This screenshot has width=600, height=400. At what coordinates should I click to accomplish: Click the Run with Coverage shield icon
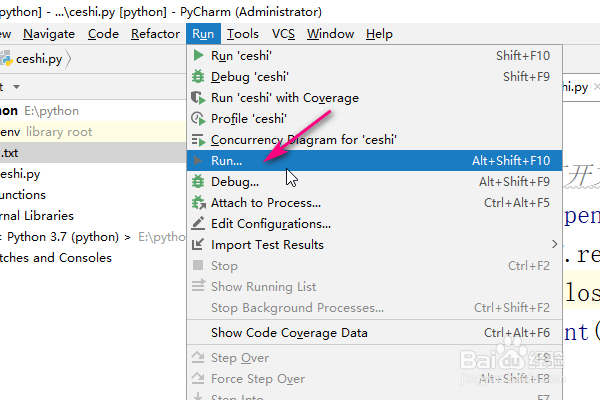198,98
